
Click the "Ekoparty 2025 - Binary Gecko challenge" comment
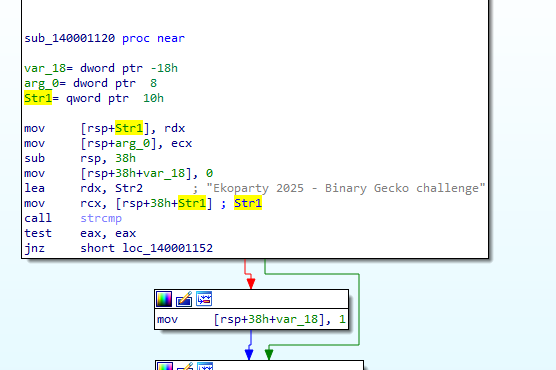click(x=346, y=188)
